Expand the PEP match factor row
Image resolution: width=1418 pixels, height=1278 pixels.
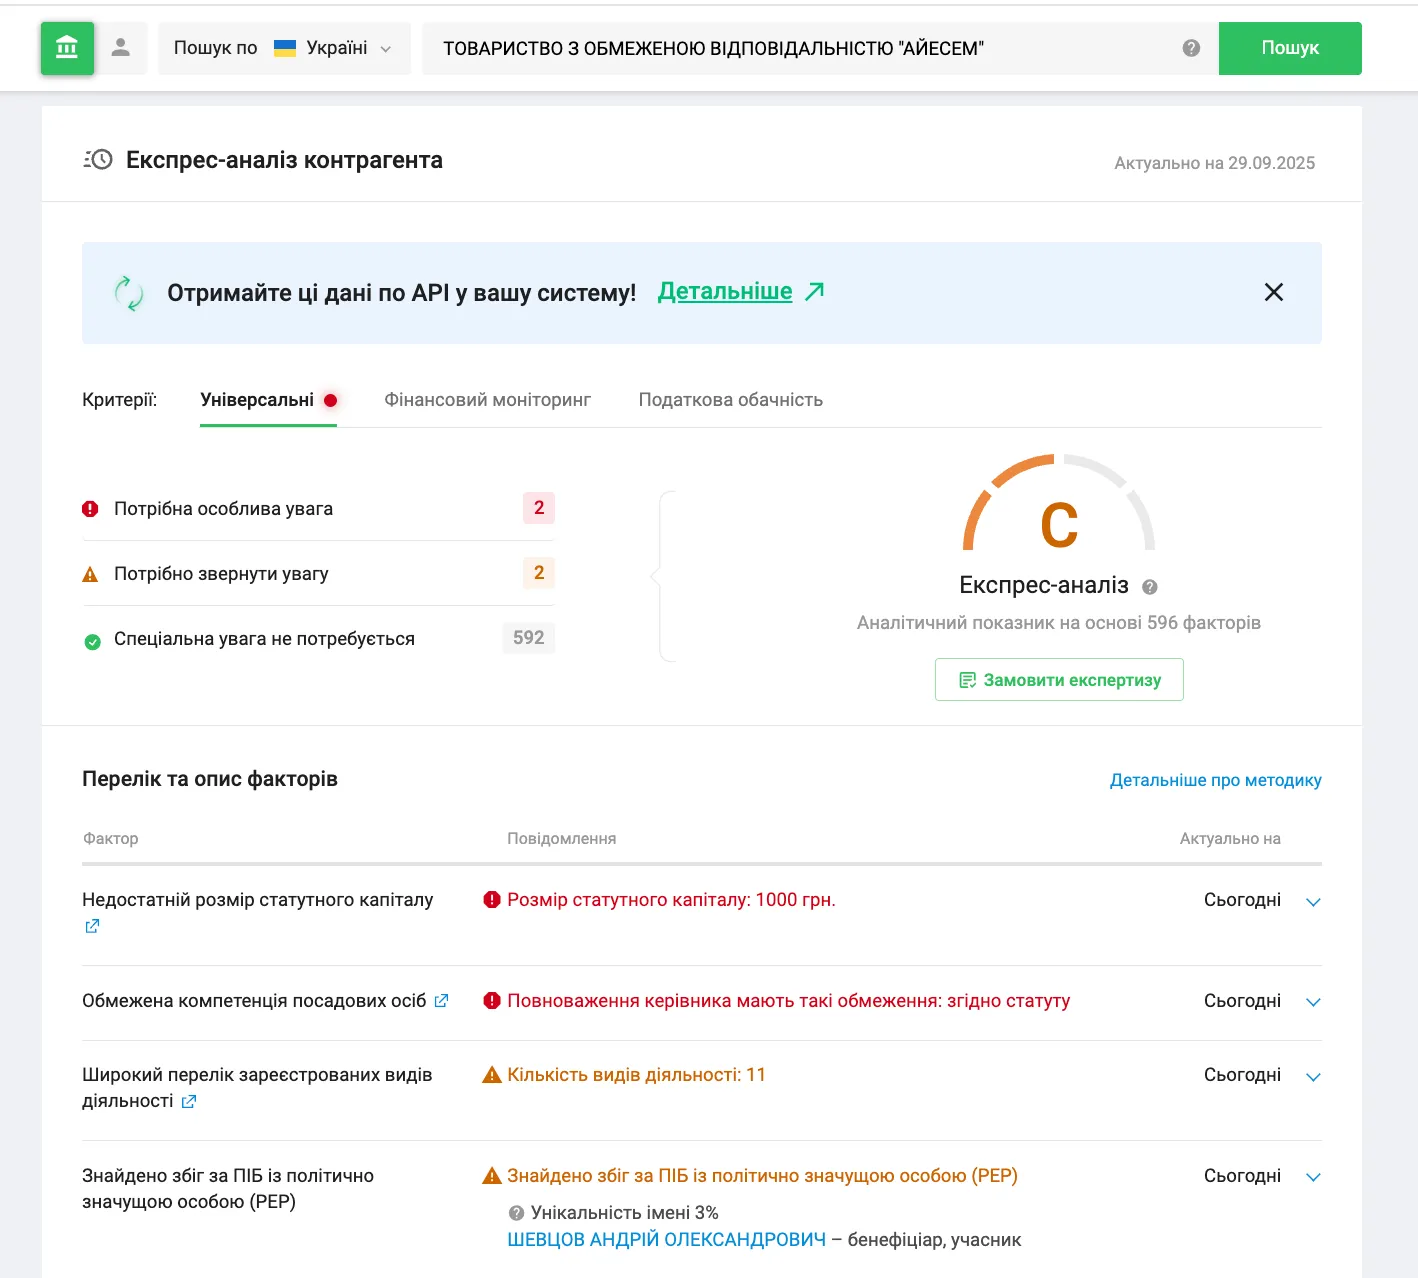coord(1313,1176)
